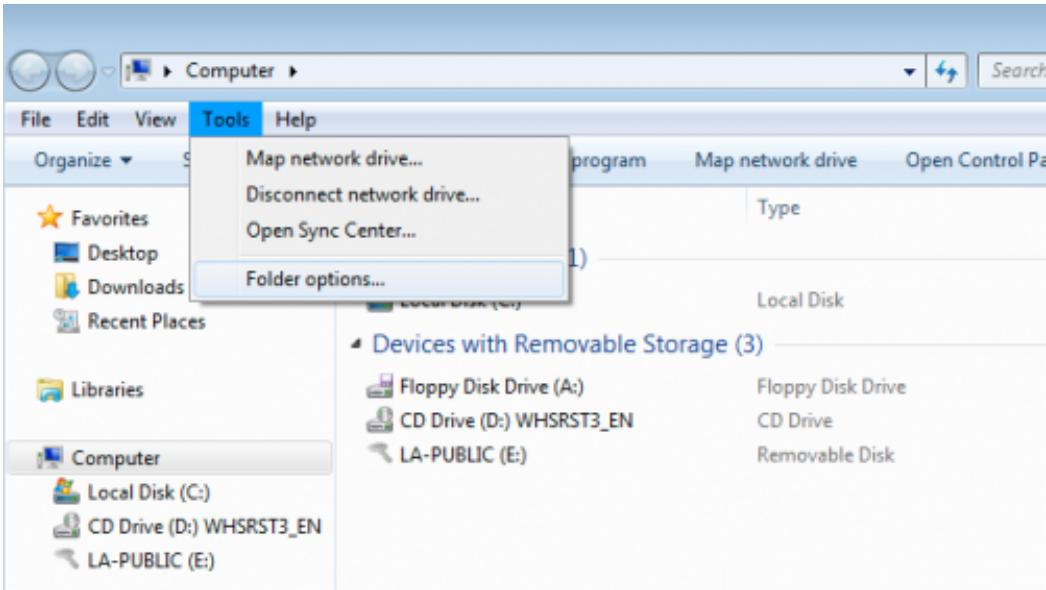Click the Floppy Disk Drive type cell
The height and width of the screenshot is (590, 1046).
pos(831,386)
